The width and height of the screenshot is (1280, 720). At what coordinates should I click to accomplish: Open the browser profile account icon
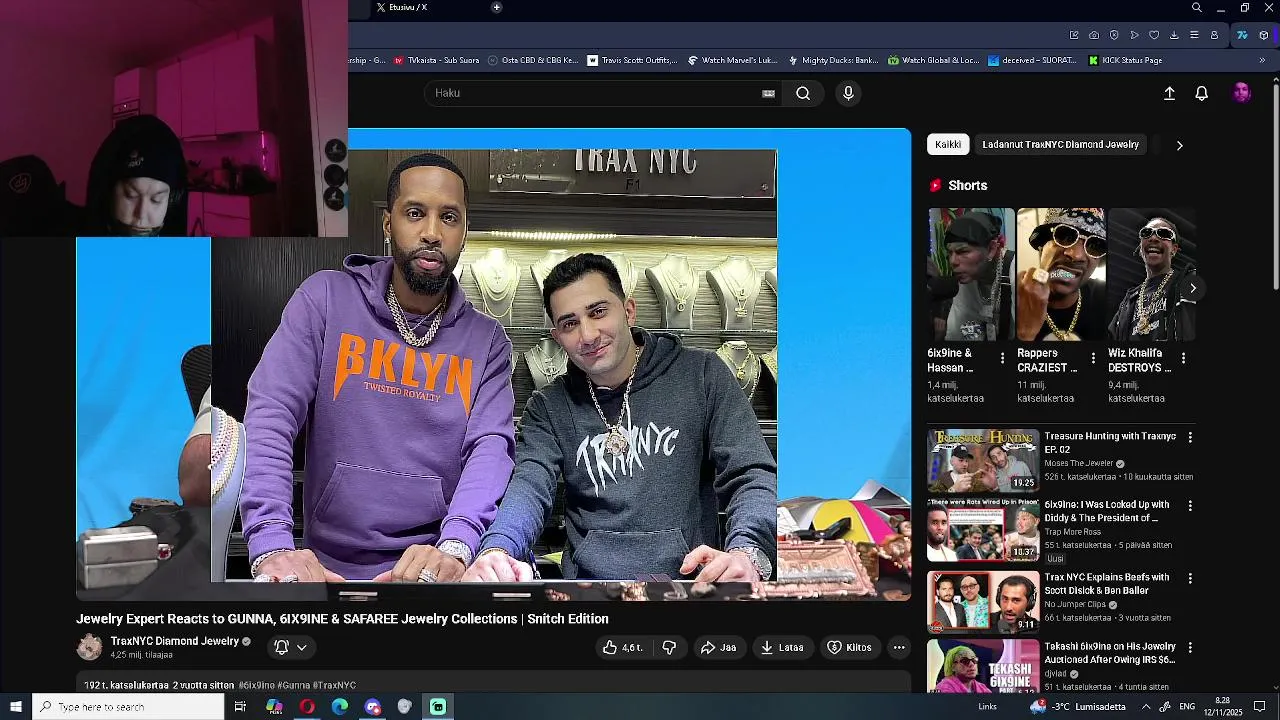(x=1214, y=35)
